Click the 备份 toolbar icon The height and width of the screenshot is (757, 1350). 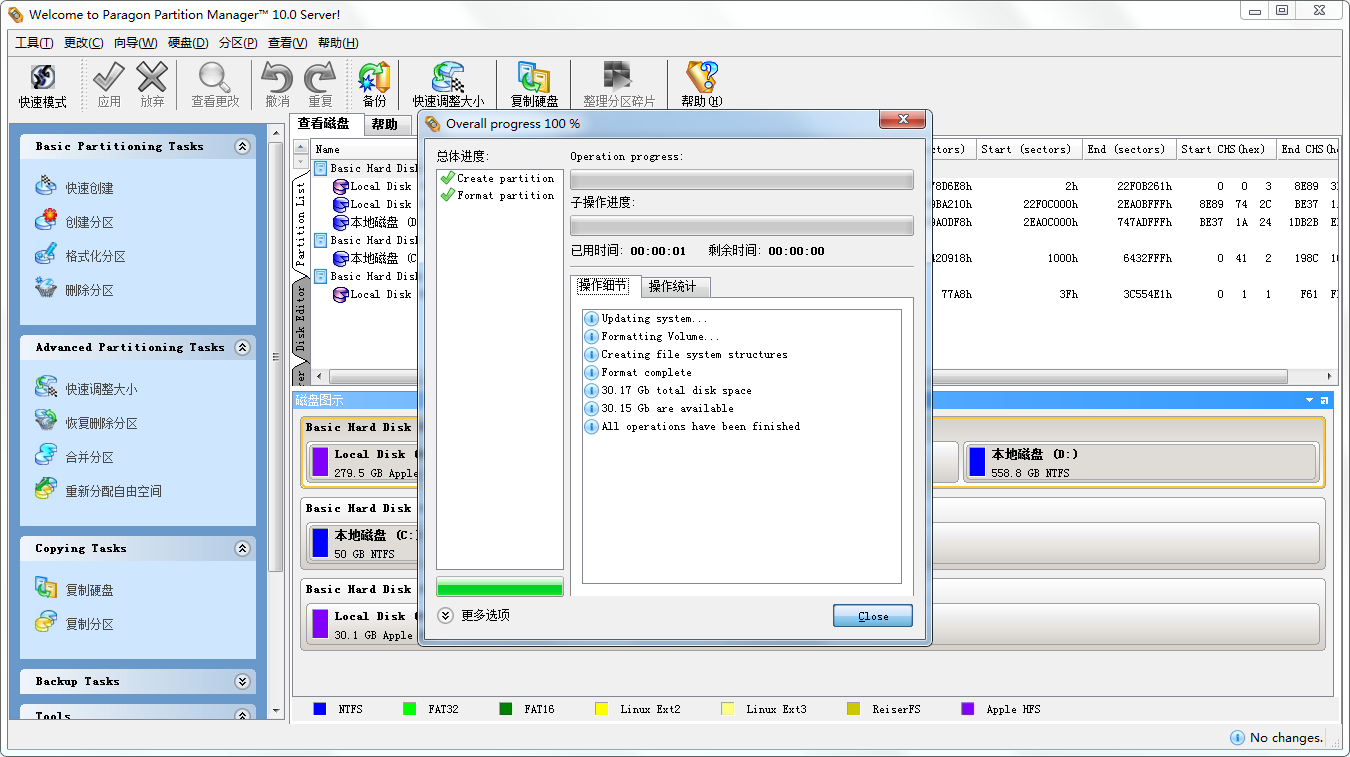click(x=374, y=77)
